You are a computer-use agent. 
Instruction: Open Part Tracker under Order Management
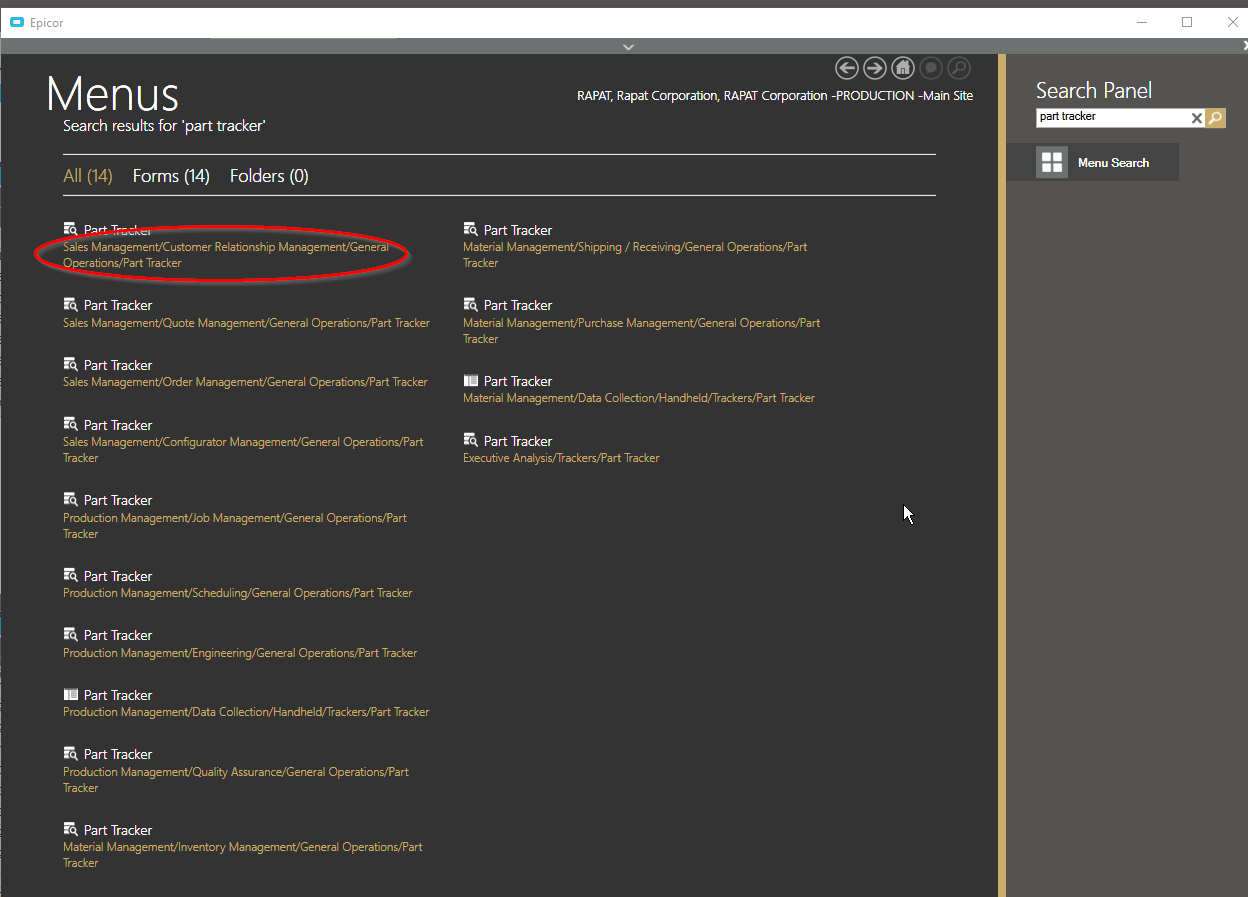tap(118, 366)
